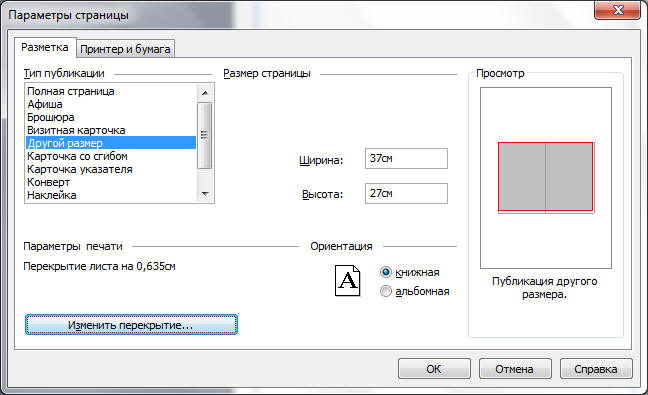The image size is (648, 395).
Task: Switch to the Принтер и бумага tab
Action: pos(125,49)
